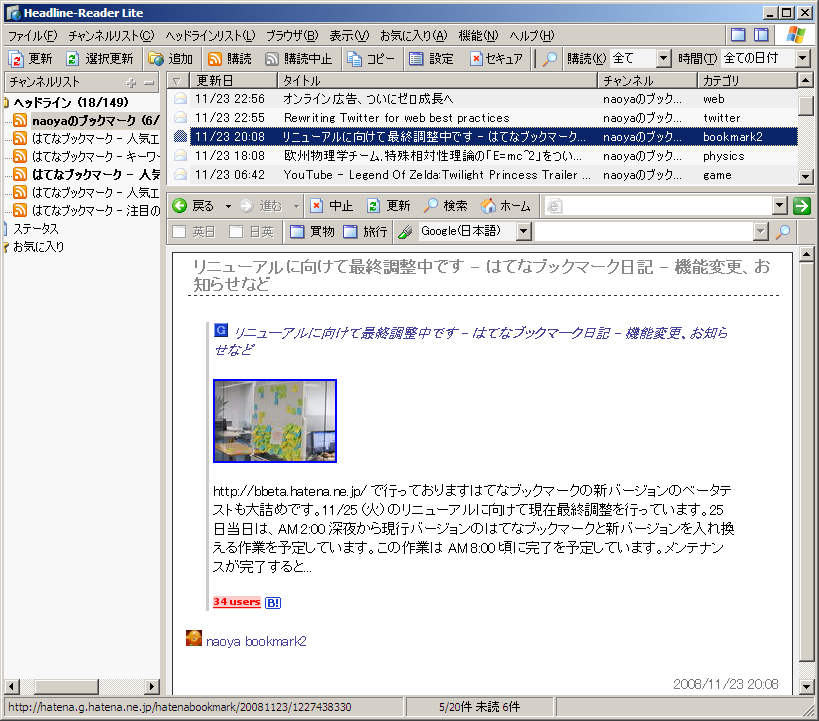Sort by 更新日 column header

(233, 81)
